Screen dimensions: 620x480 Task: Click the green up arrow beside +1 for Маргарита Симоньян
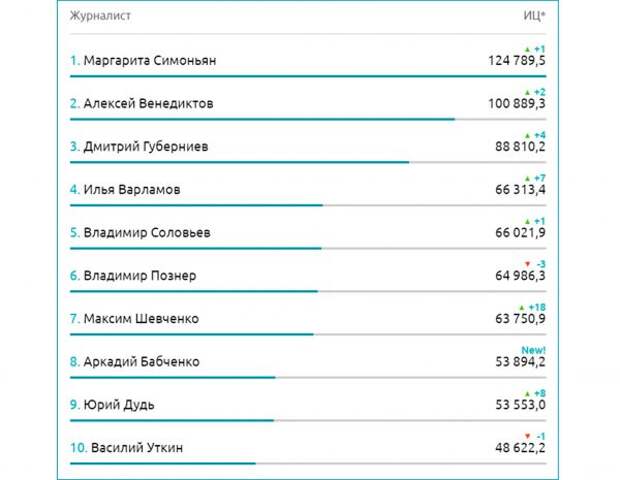(x=527, y=49)
